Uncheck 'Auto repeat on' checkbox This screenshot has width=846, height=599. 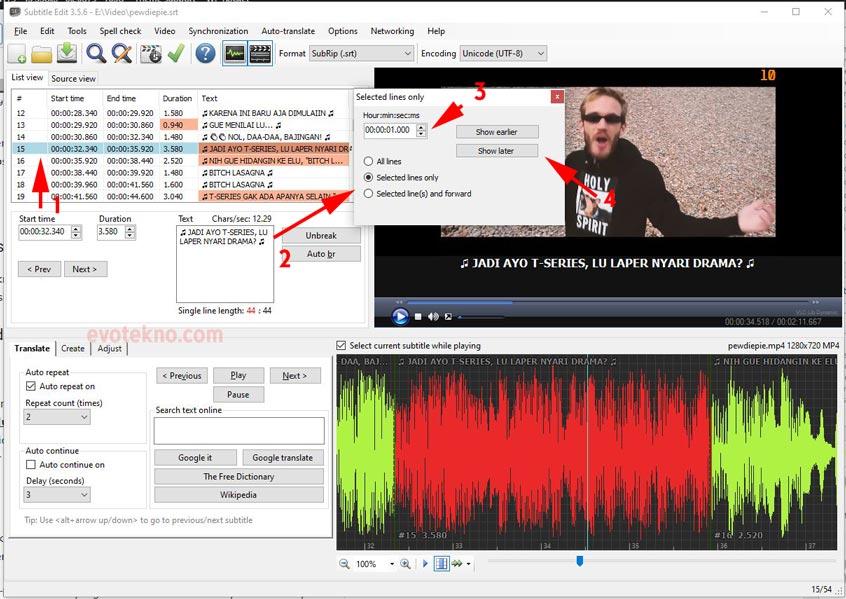pyautogui.click(x=31, y=386)
